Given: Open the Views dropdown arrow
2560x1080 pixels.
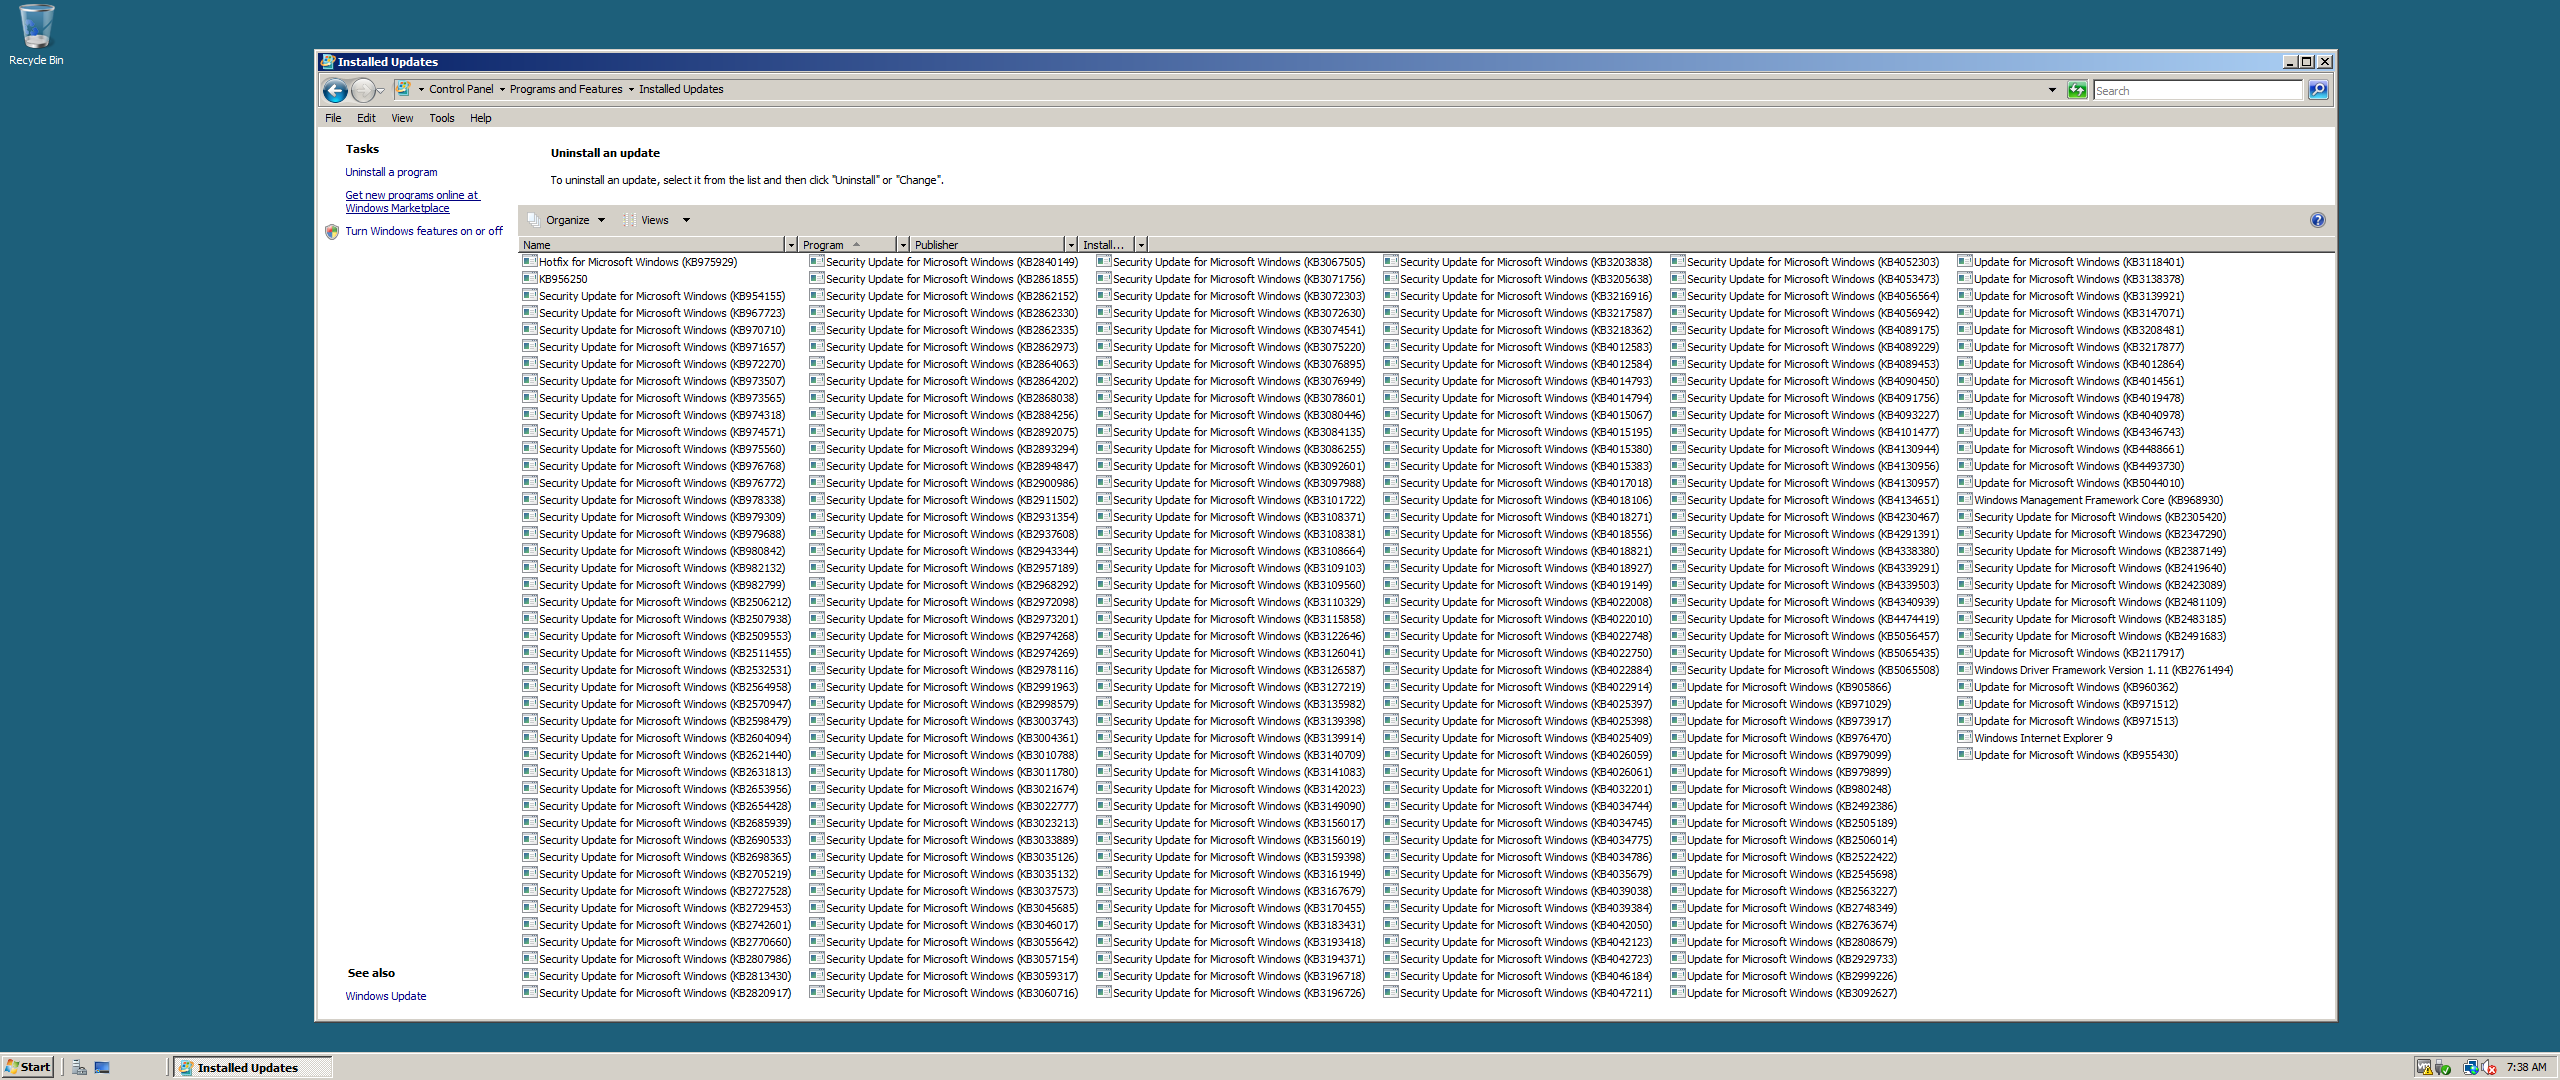Looking at the screenshot, I should (x=686, y=220).
